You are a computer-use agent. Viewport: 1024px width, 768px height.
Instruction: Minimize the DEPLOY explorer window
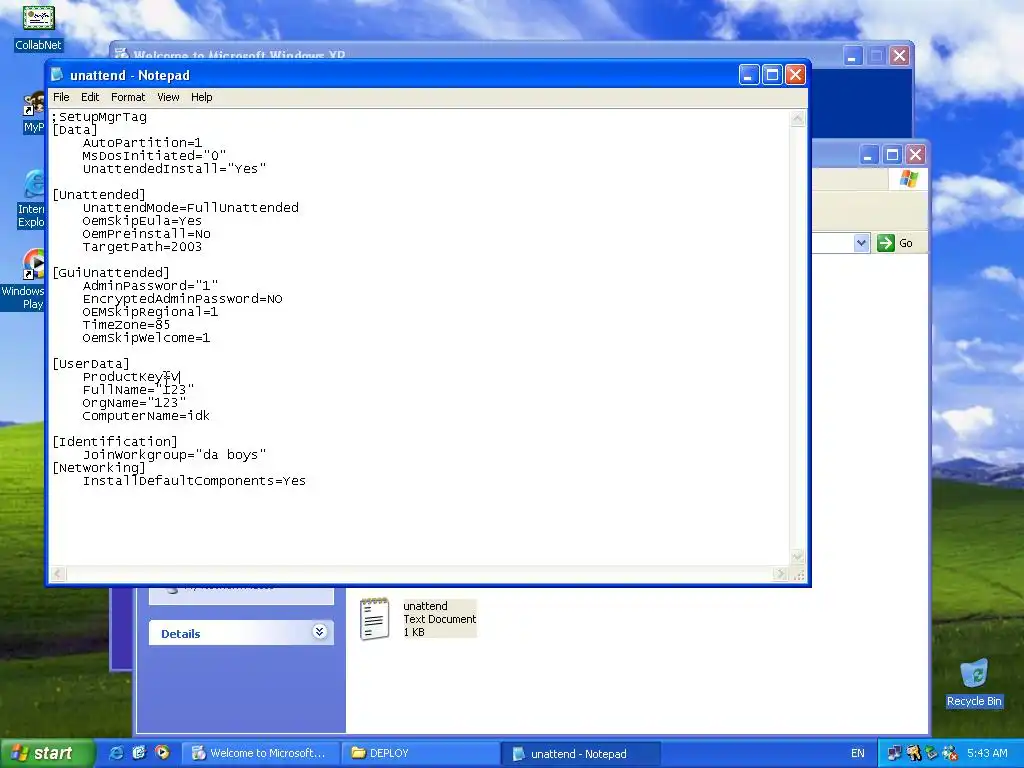pos(867,155)
